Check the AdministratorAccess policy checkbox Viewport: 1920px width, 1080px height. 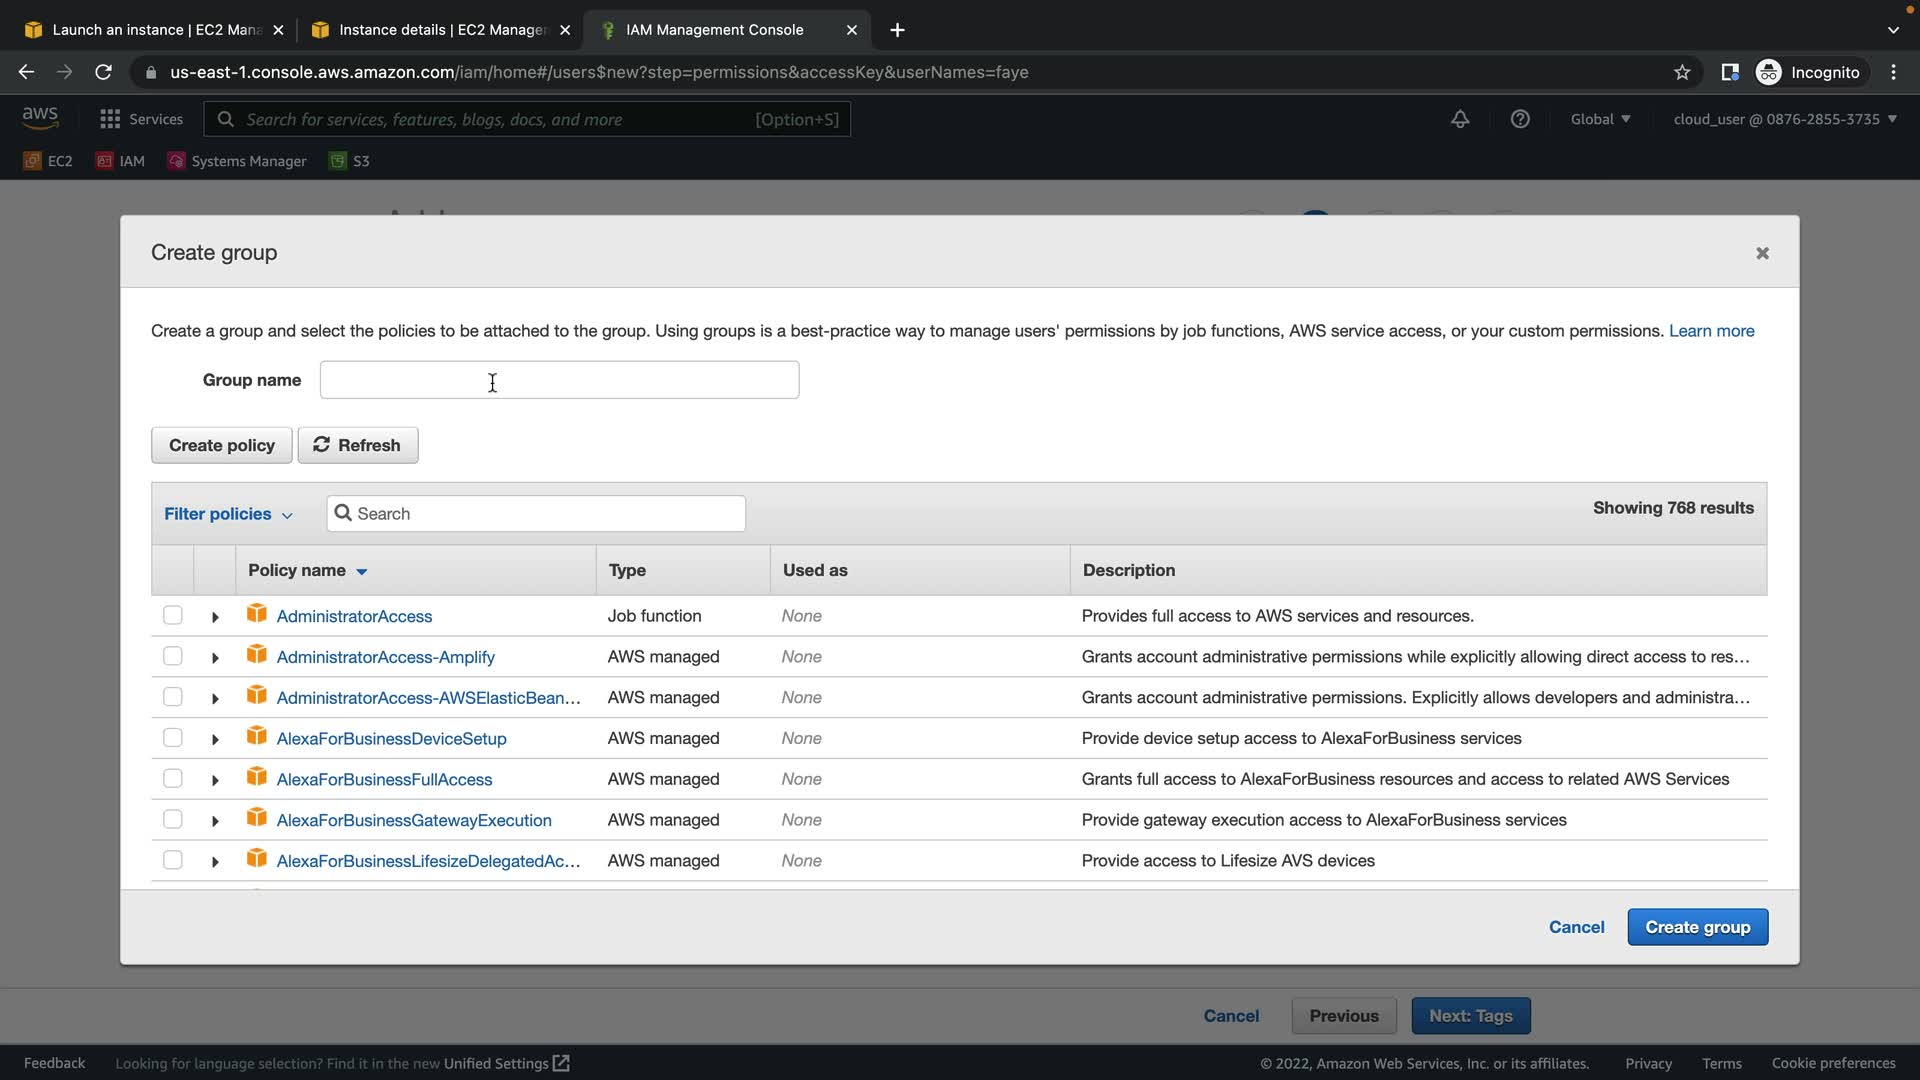coord(173,615)
